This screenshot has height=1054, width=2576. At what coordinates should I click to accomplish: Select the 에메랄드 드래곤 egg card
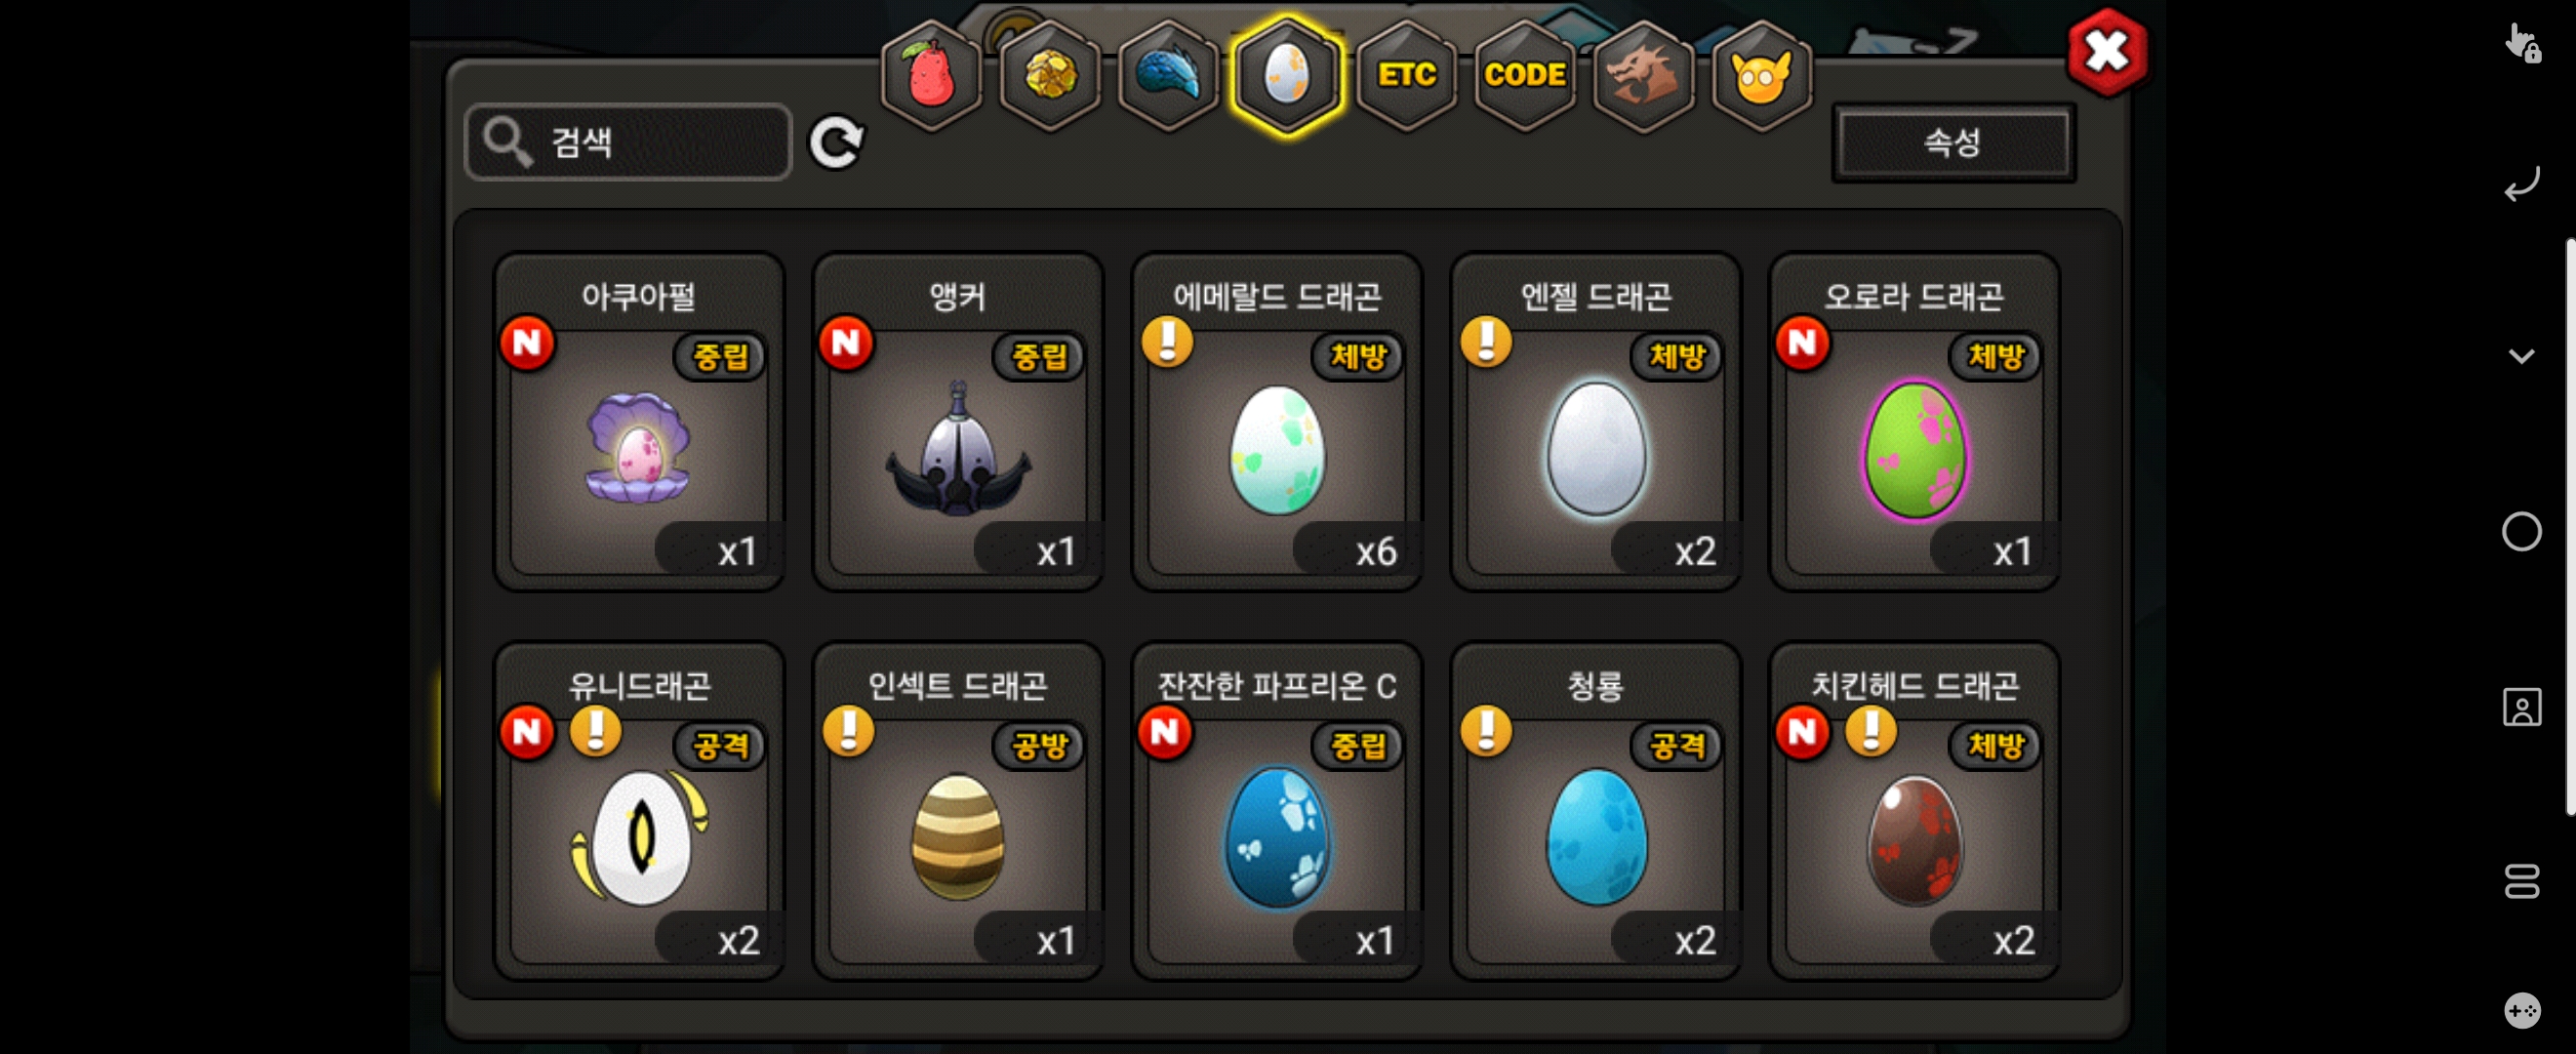tap(1276, 421)
